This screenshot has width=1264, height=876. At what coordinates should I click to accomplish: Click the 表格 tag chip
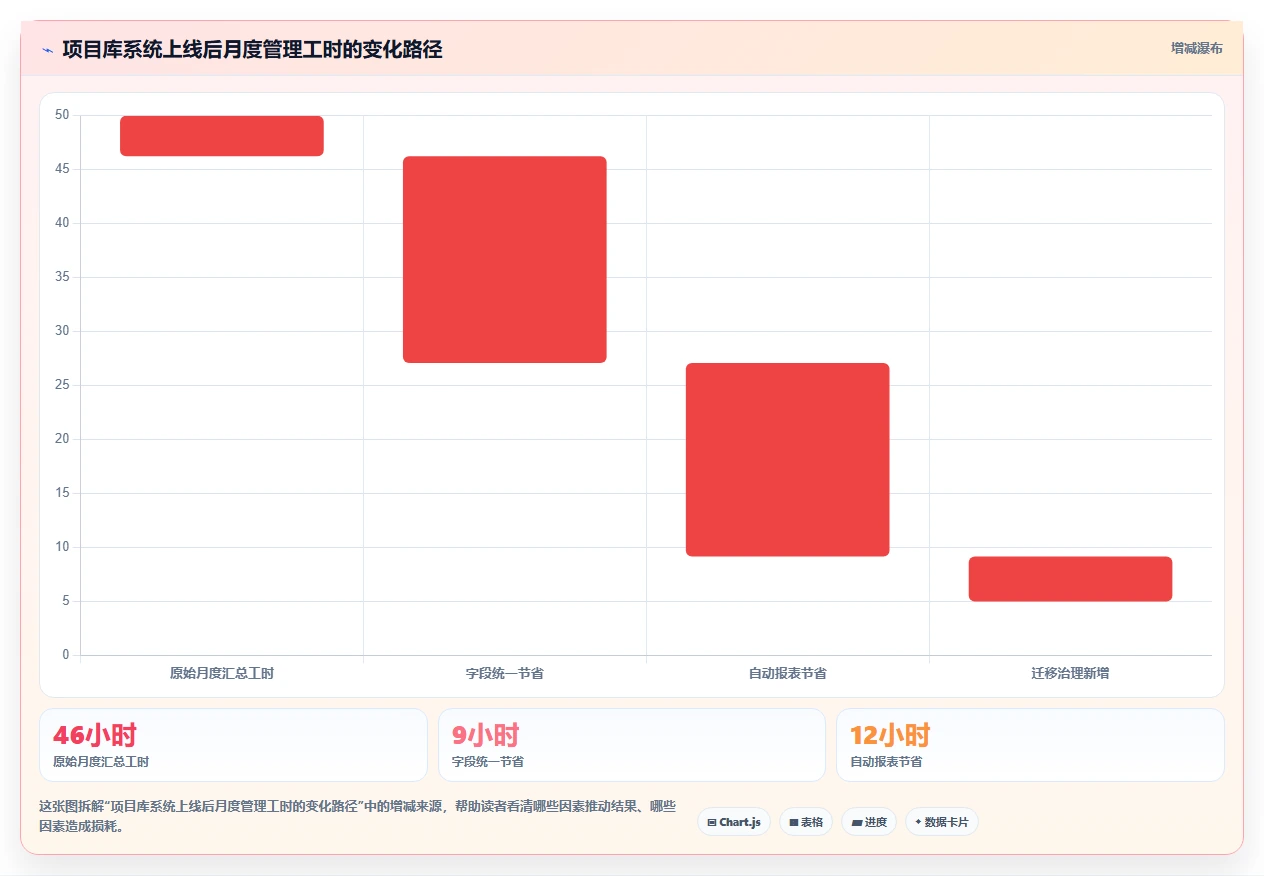[x=806, y=822]
